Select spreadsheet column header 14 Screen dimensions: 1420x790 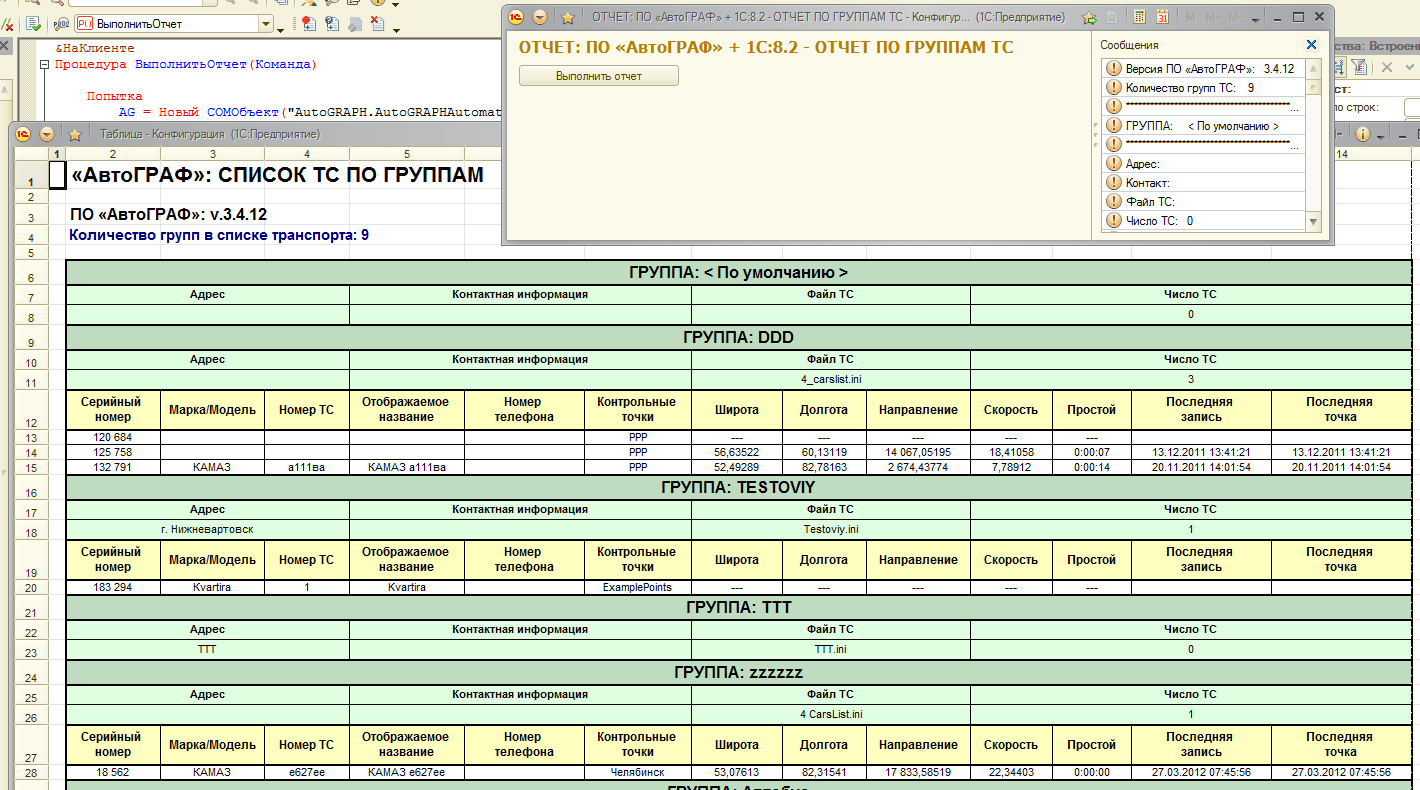1341,154
